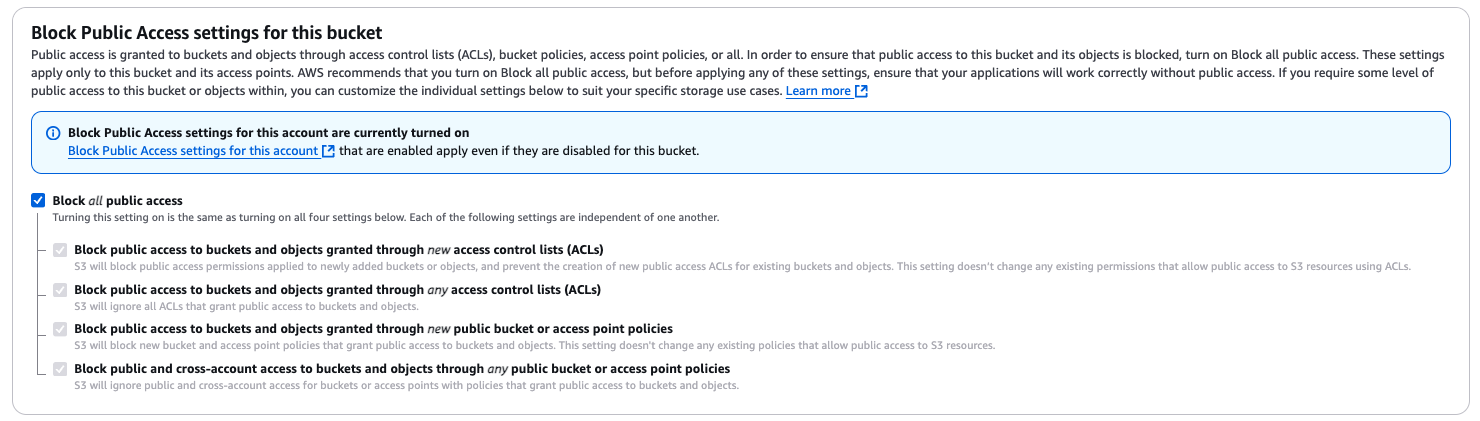Image resolution: width=1480 pixels, height=421 pixels.
Task: Toggle checkbox for new access control lists
Action: pos(60,250)
